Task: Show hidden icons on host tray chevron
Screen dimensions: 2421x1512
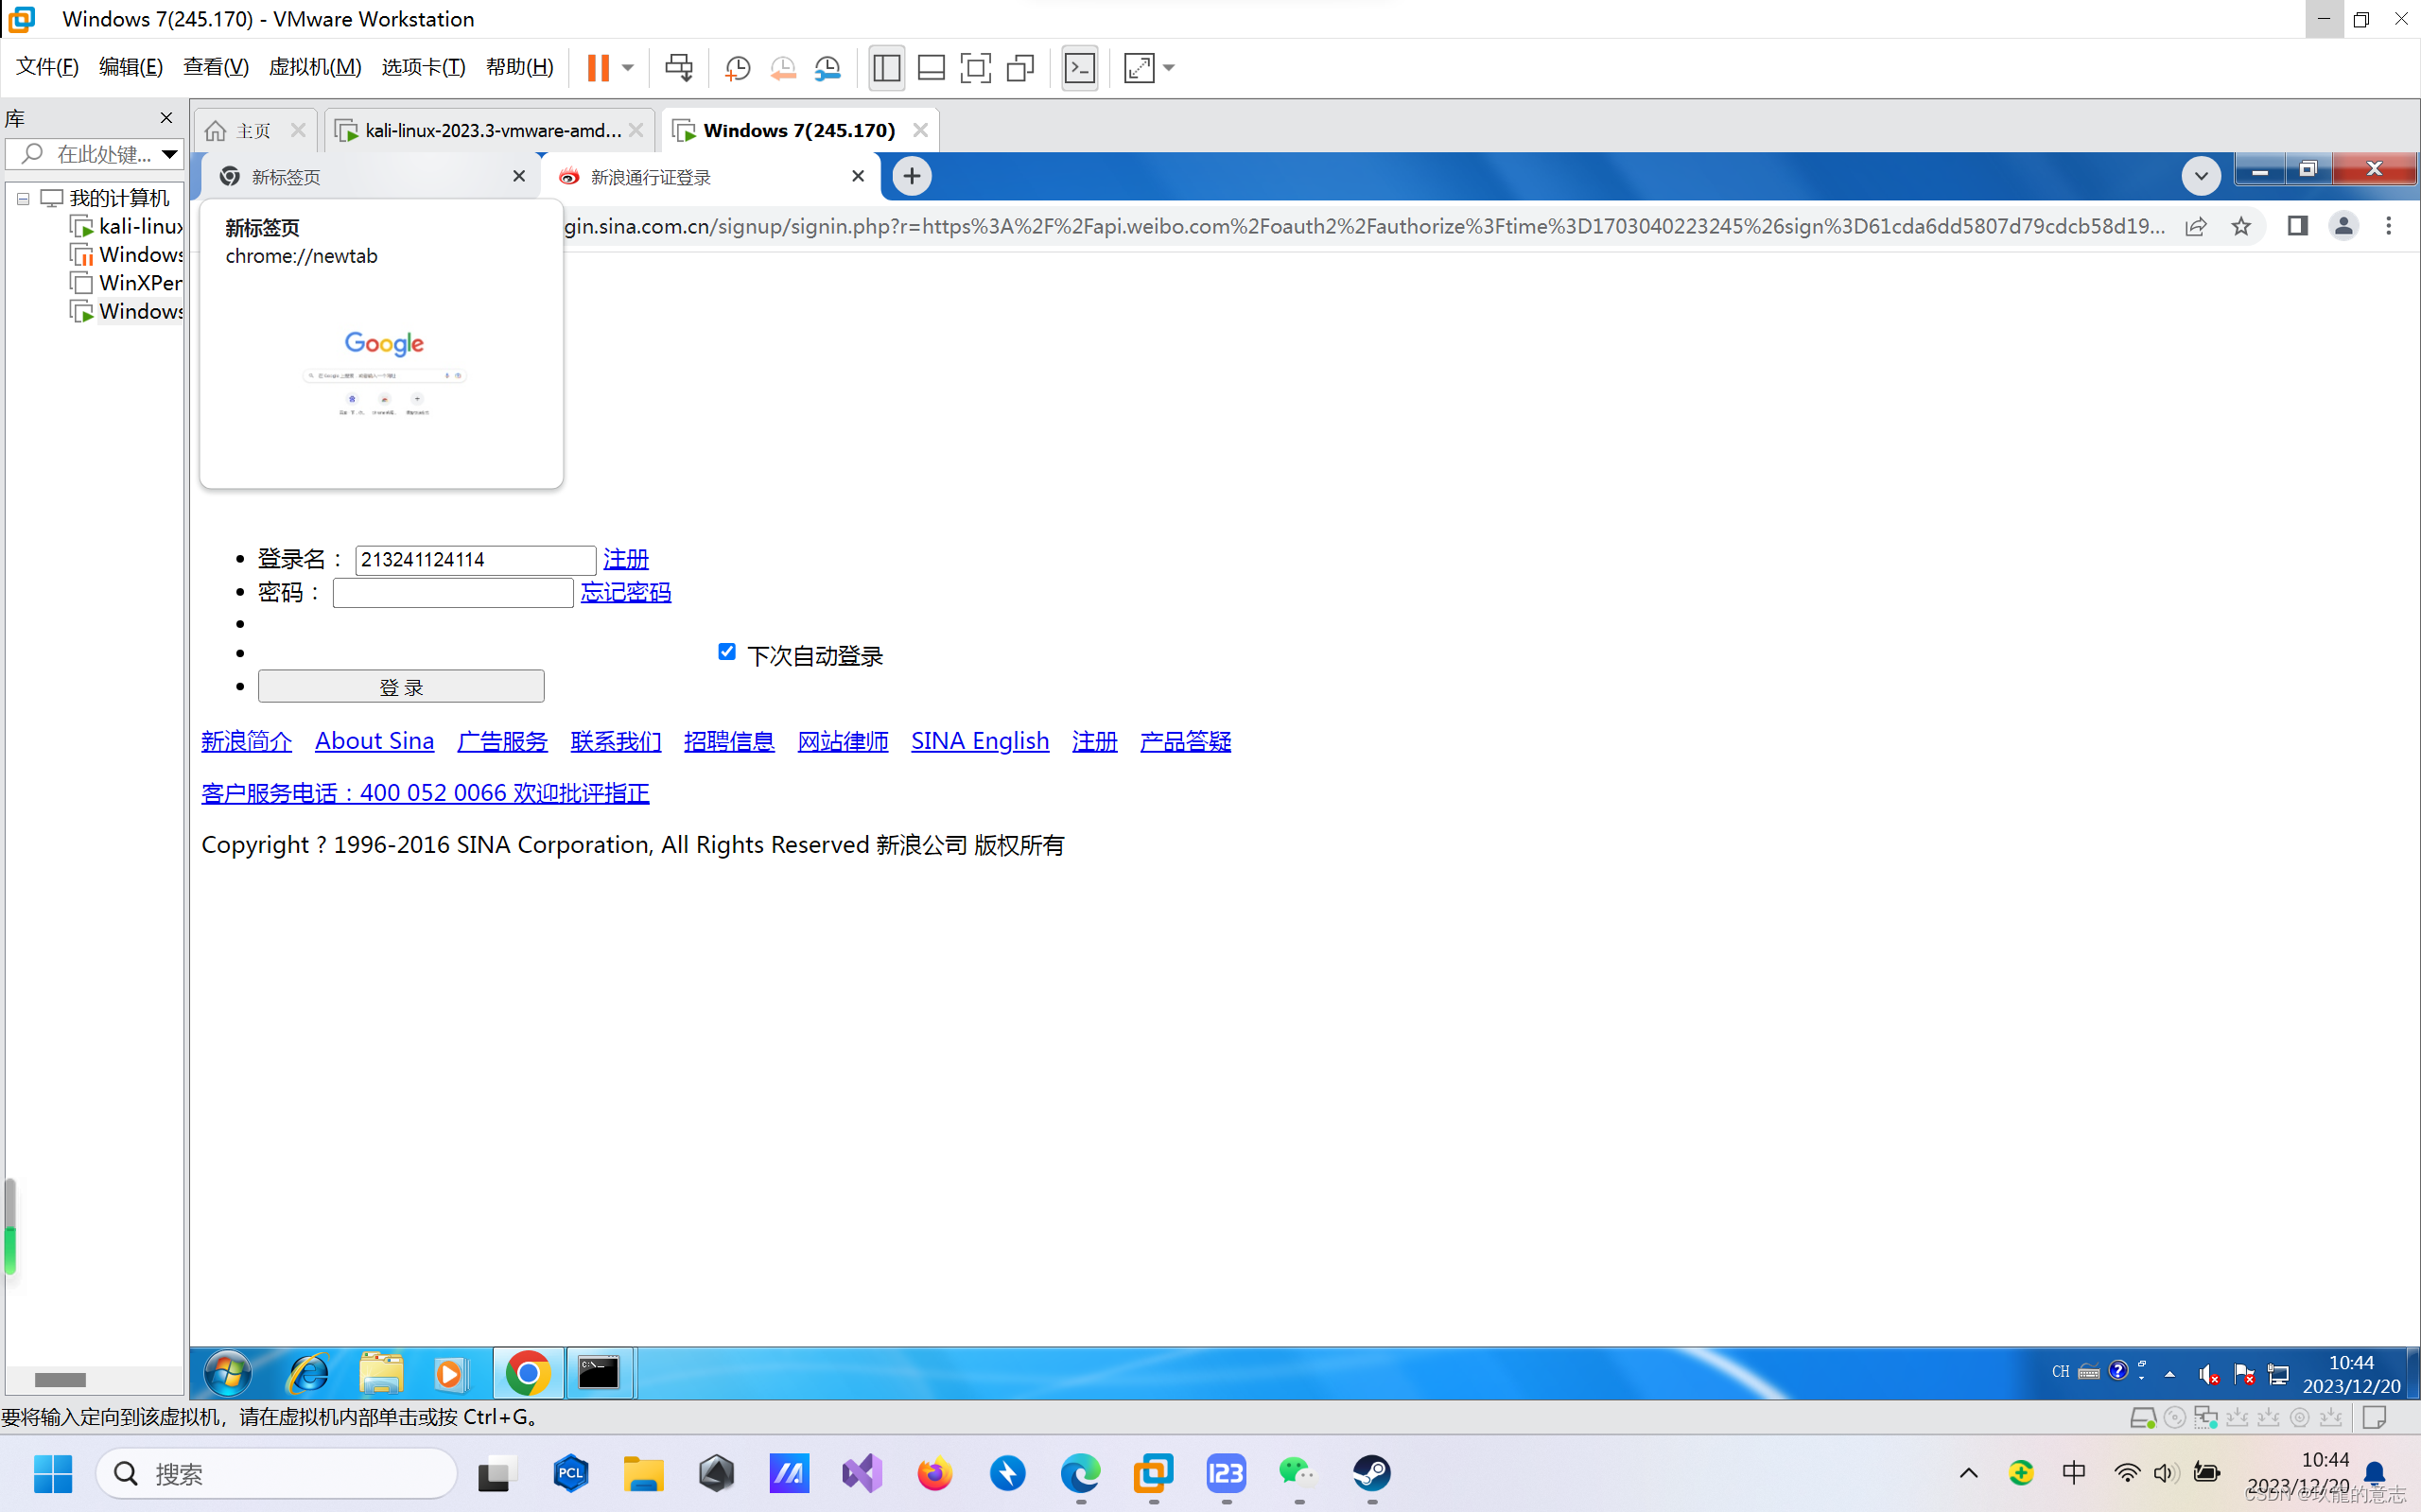Action: click(1968, 1473)
